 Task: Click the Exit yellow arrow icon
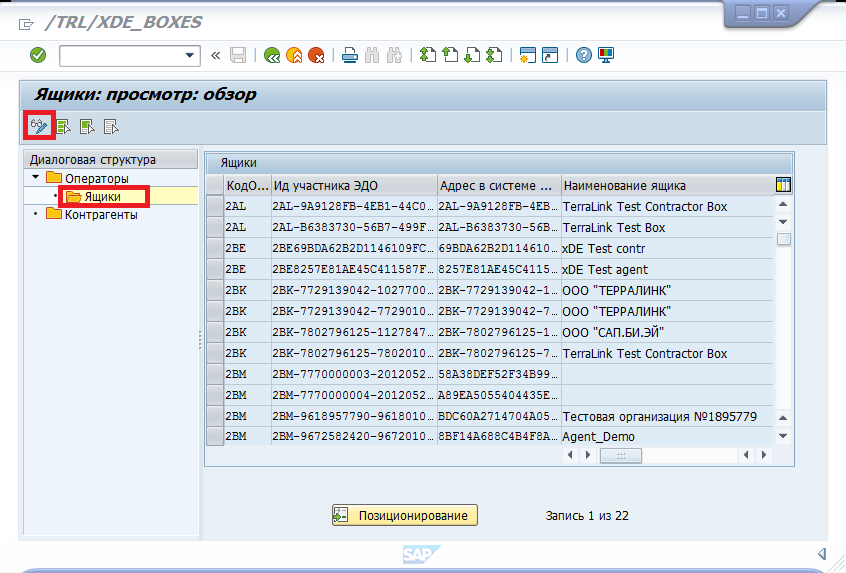coord(293,55)
